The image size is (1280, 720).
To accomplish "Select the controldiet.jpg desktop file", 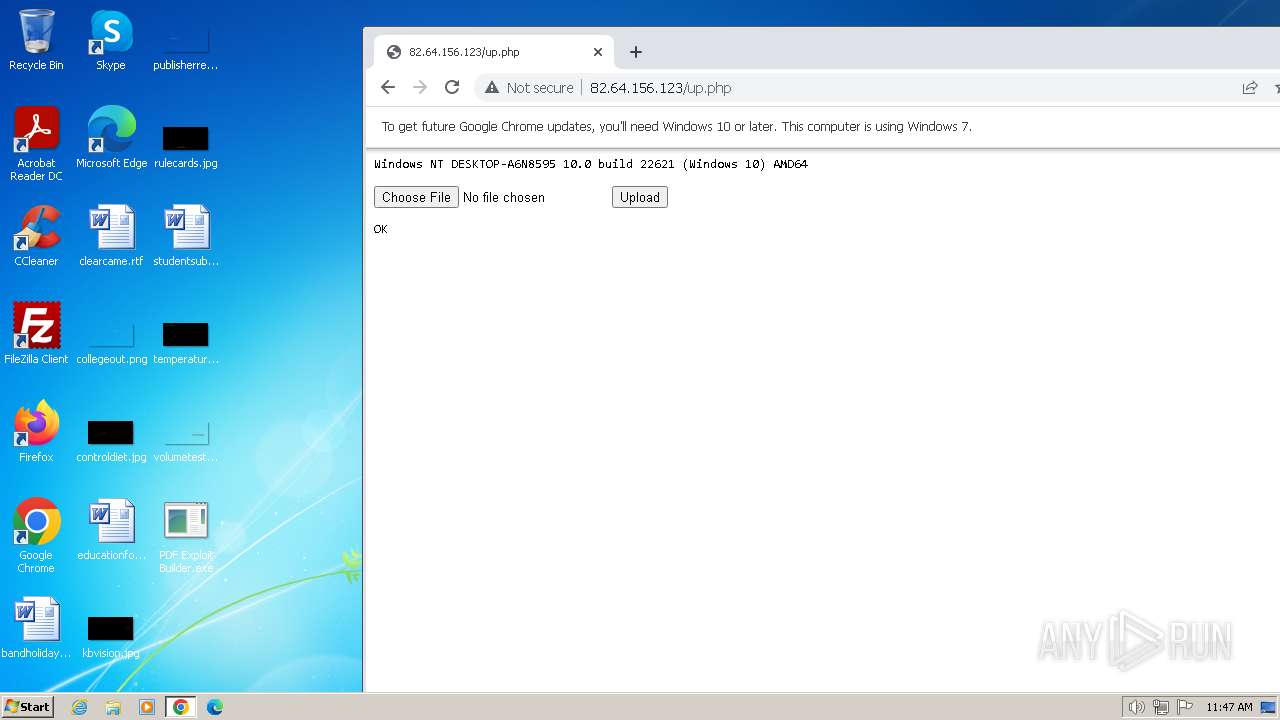I will 111,439.
